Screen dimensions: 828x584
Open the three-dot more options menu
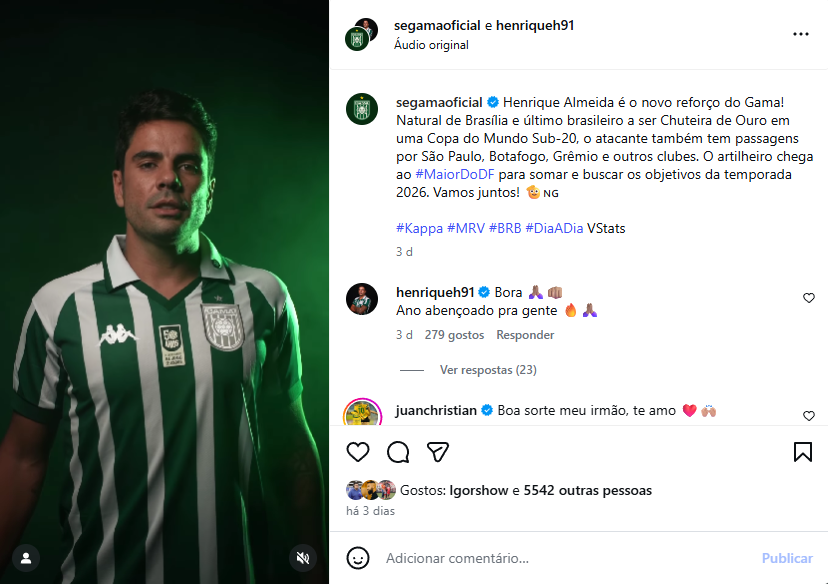pos(800,34)
